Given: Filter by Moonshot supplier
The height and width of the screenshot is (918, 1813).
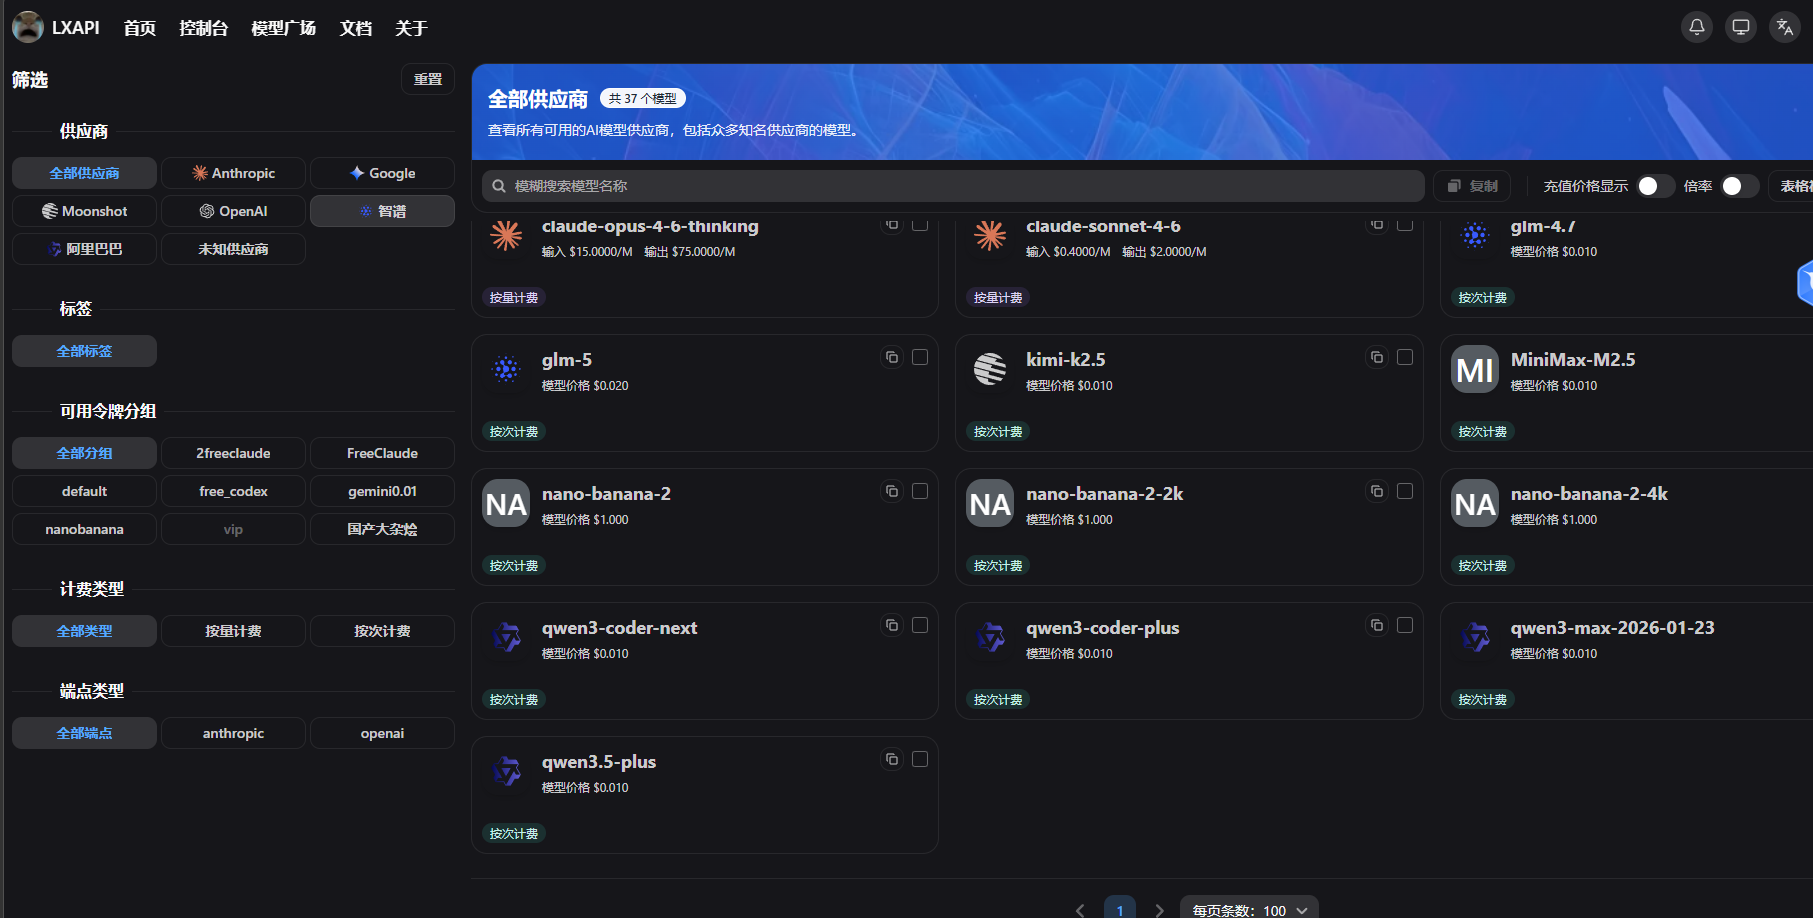Looking at the screenshot, I should pyautogui.click(x=84, y=211).
